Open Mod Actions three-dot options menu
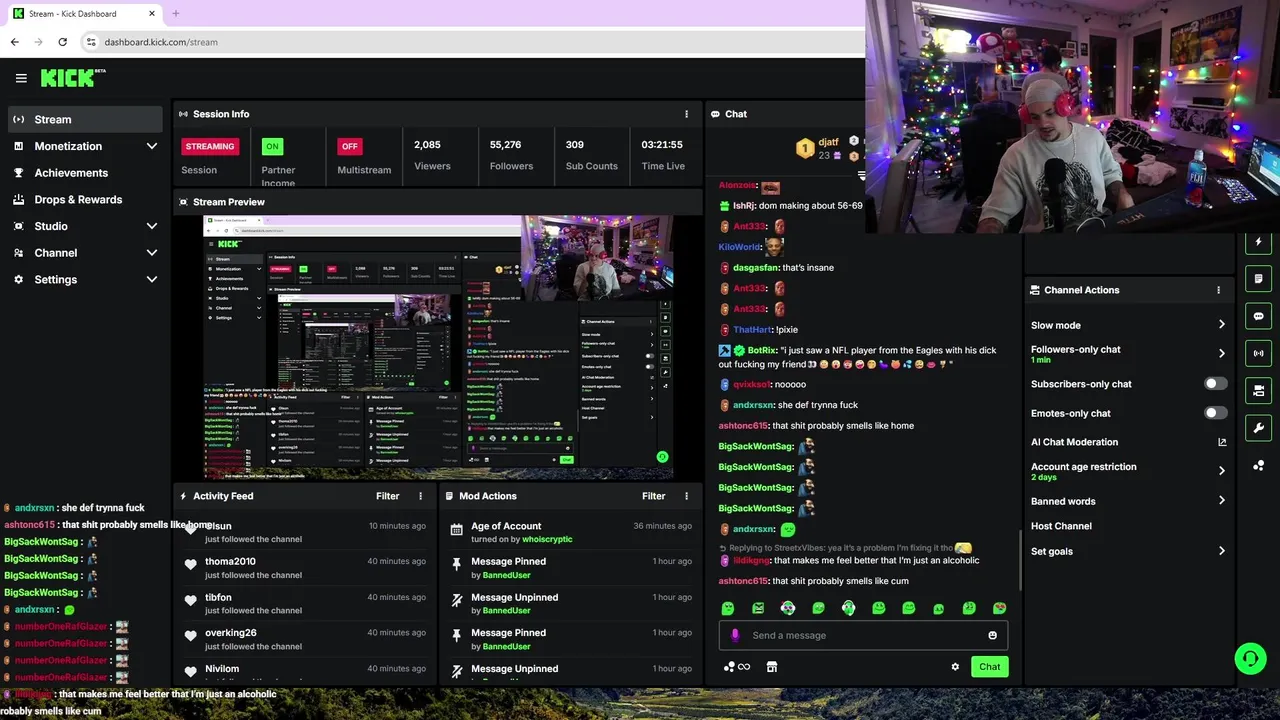Viewport: 1280px width, 720px height. tap(686, 496)
